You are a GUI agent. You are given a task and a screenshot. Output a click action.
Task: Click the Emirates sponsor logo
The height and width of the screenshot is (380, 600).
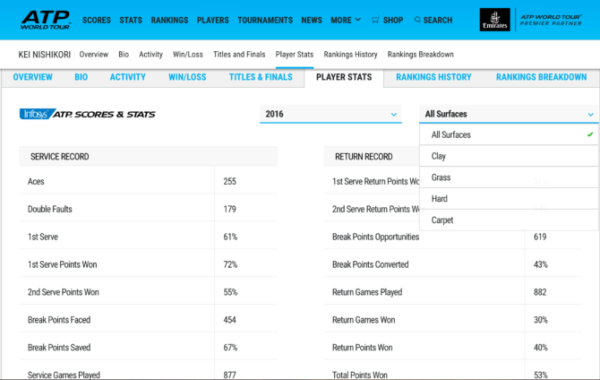tap(495, 20)
